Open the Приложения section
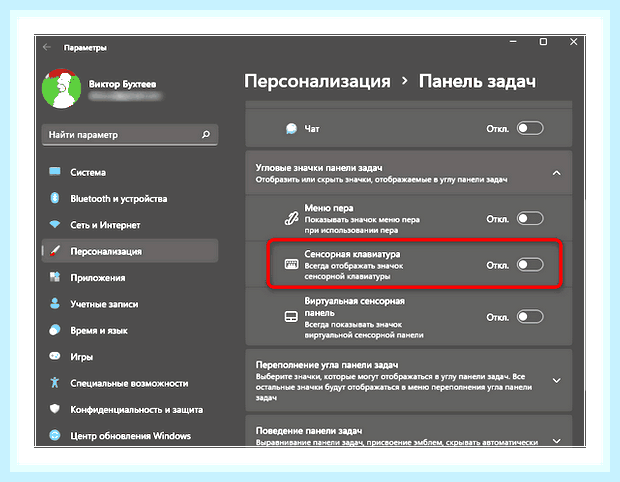Viewport: 620px width, 482px height. coord(130,278)
